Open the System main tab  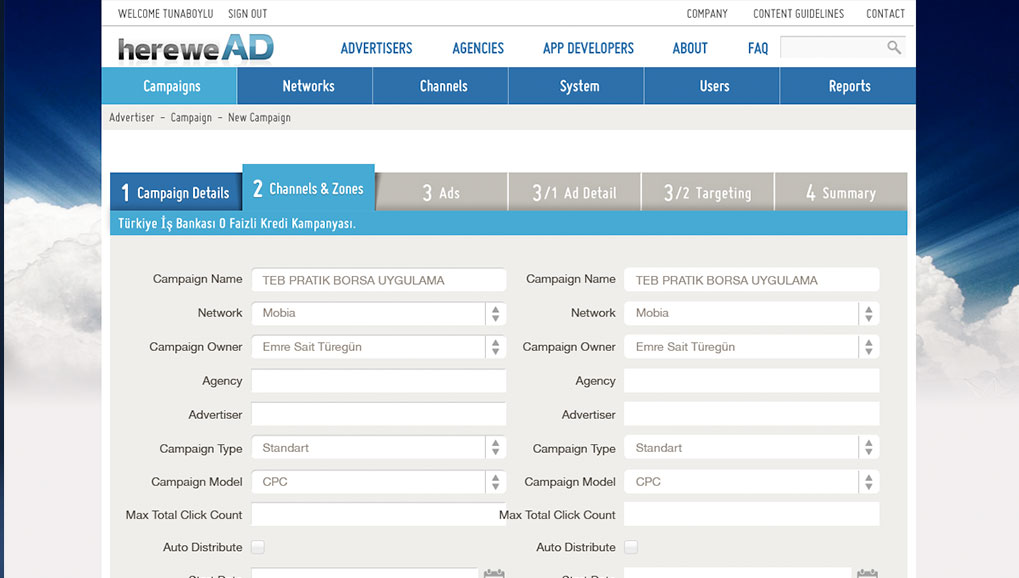(x=576, y=86)
